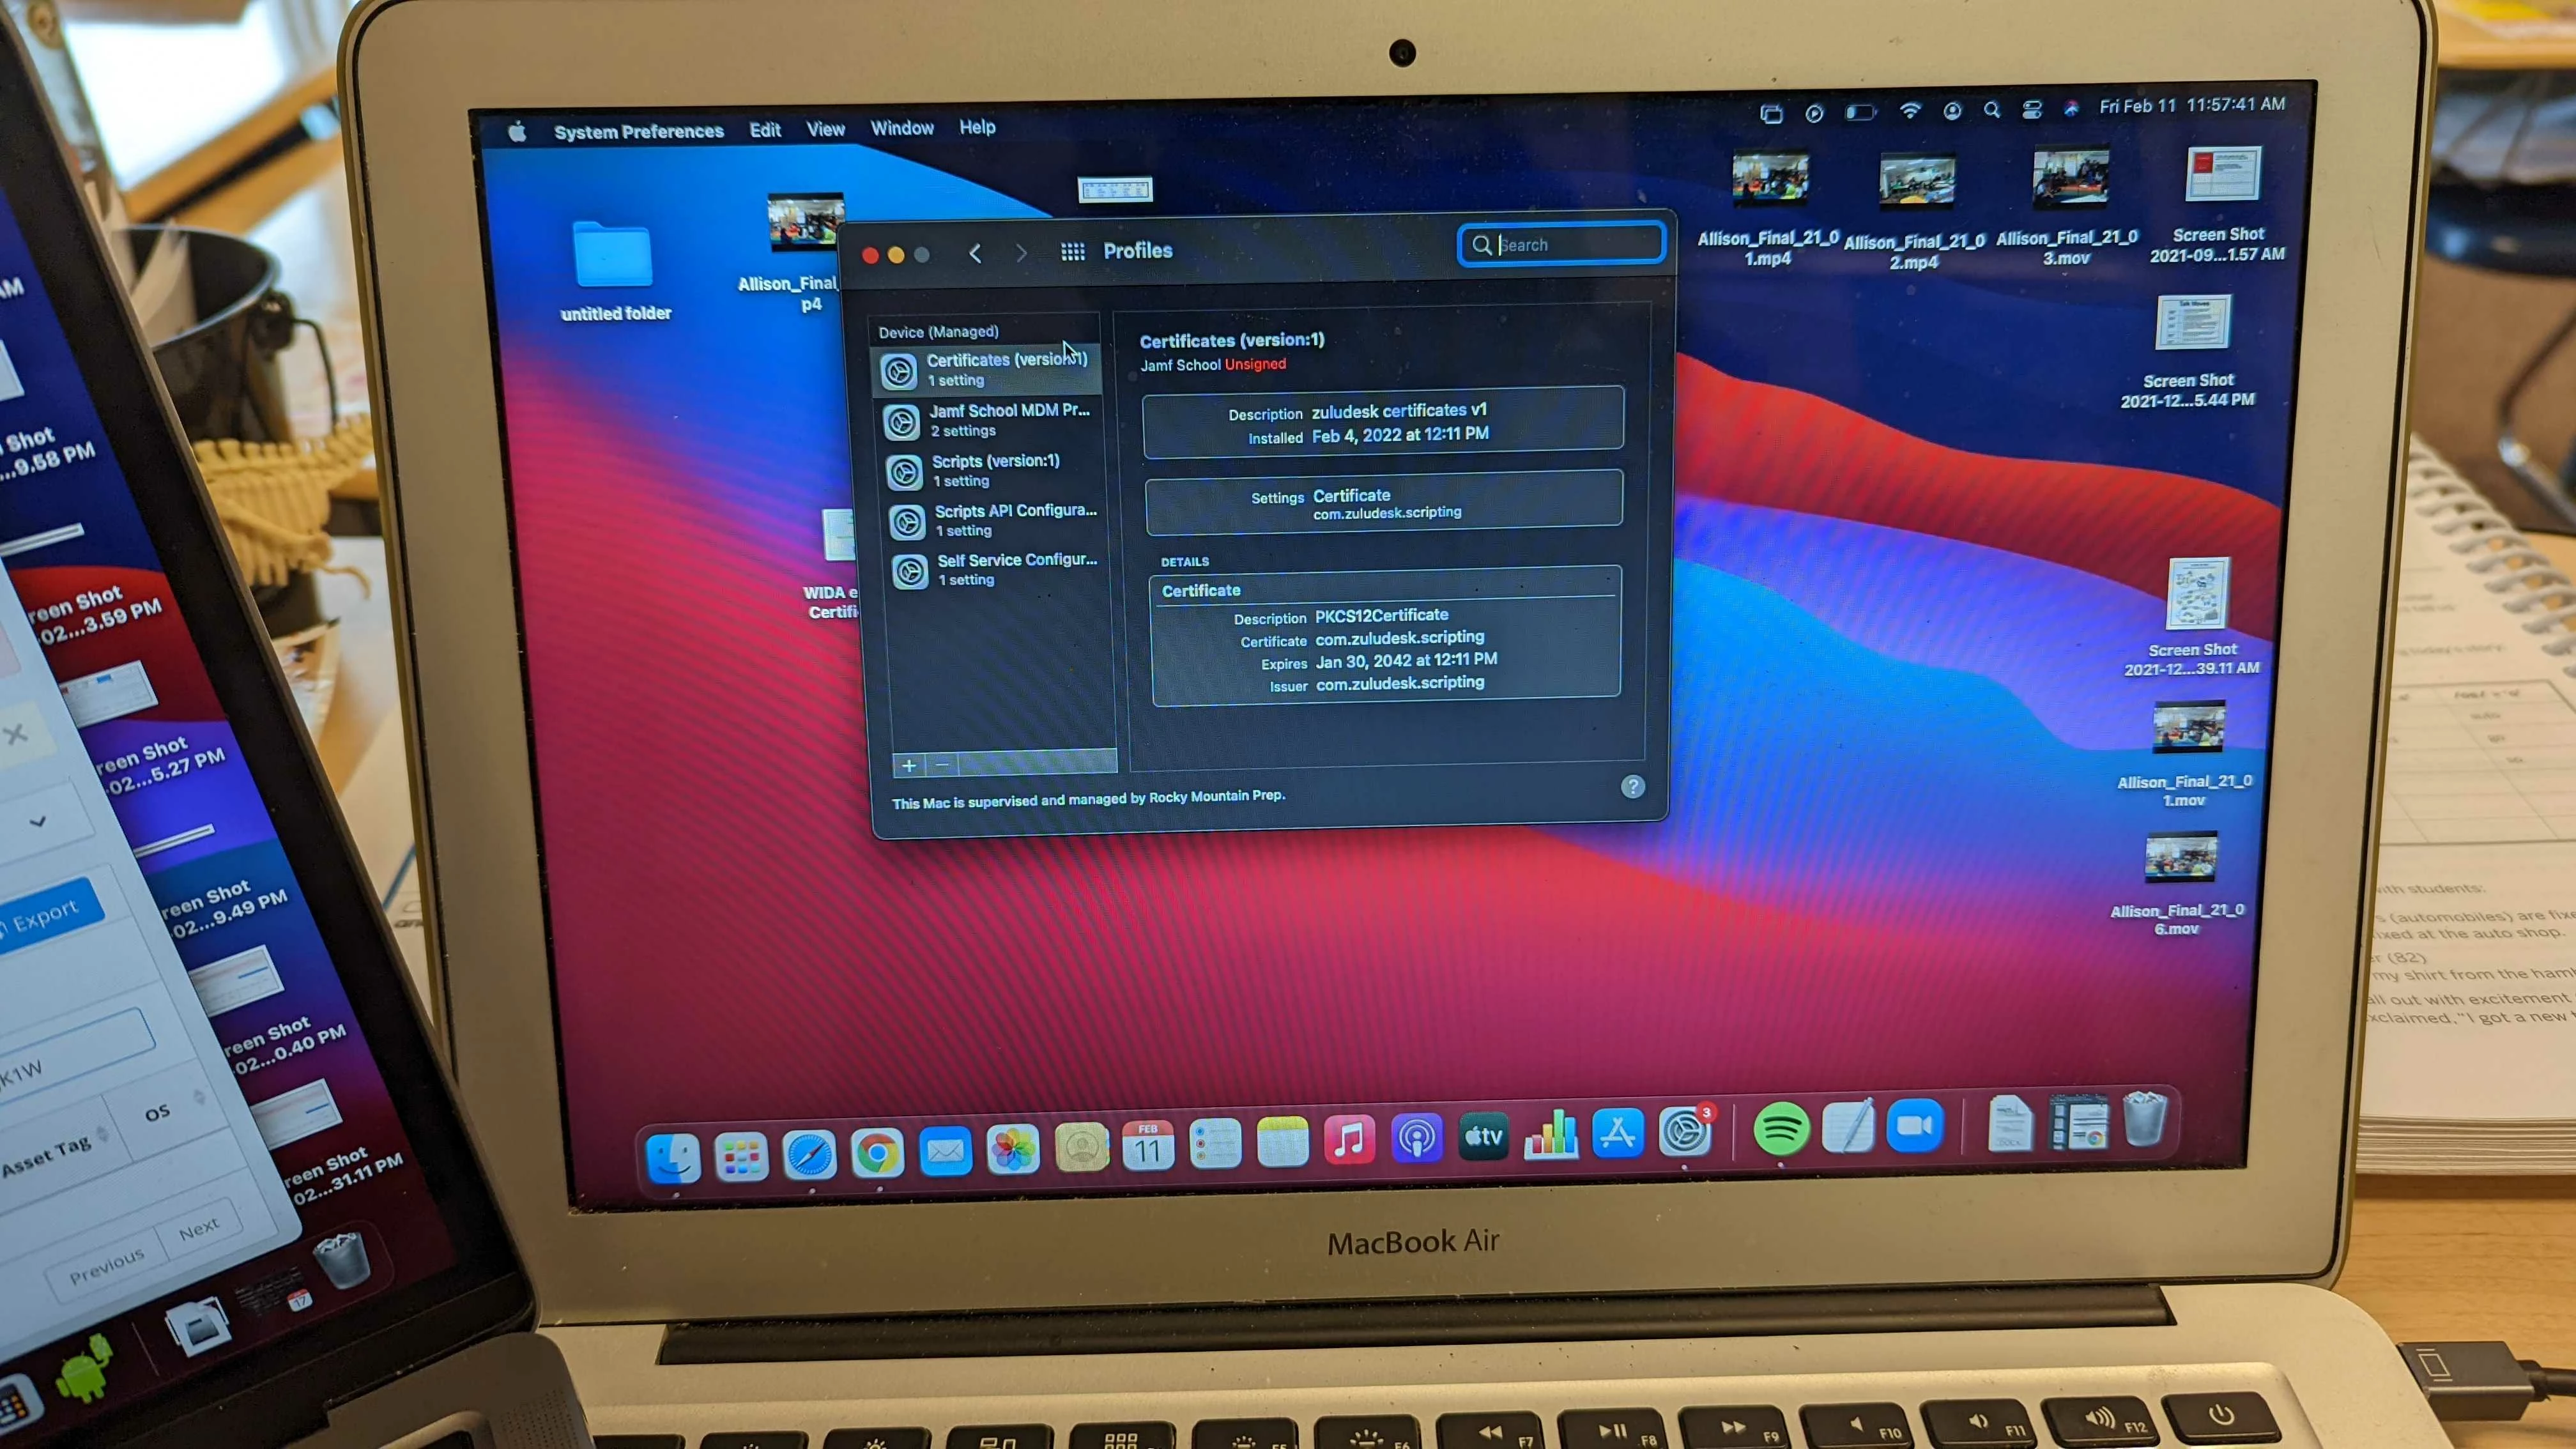2576x1449 pixels.
Task: Click the plus button to add profile
Action: (908, 766)
